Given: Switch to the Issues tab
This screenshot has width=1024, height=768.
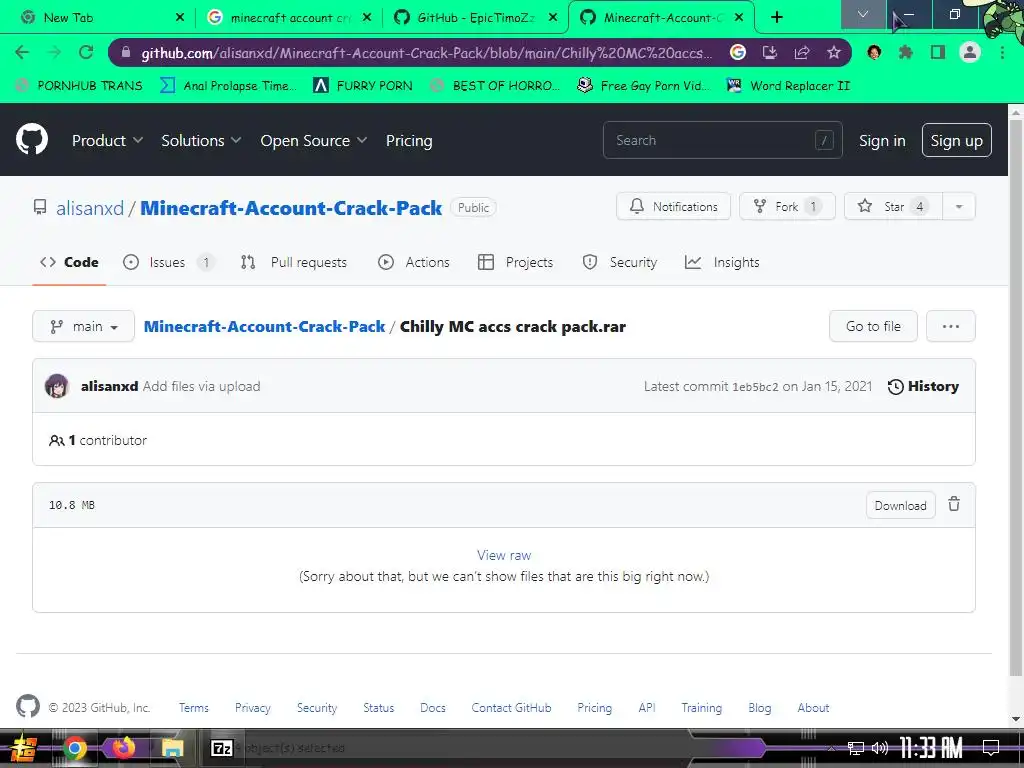Looking at the screenshot, I should (x=168, y=262).
